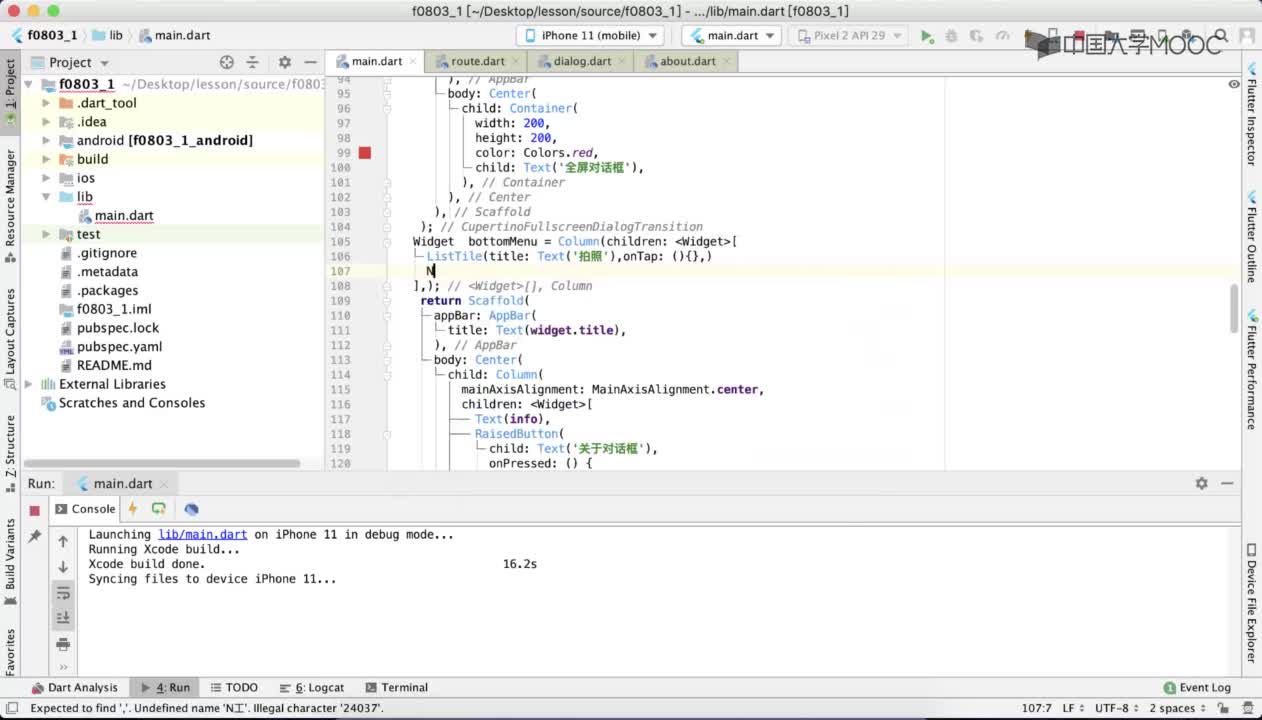1262x720 pixels.
Task: Click the editor inspection eye indicator
Action: click(x=1233, y=84)
